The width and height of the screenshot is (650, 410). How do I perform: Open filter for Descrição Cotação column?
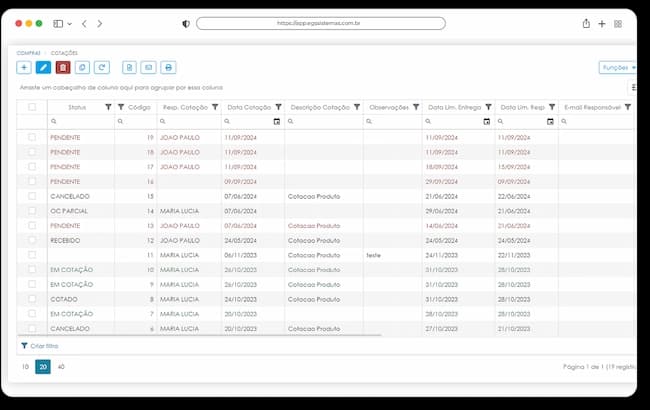coord(357,107)
